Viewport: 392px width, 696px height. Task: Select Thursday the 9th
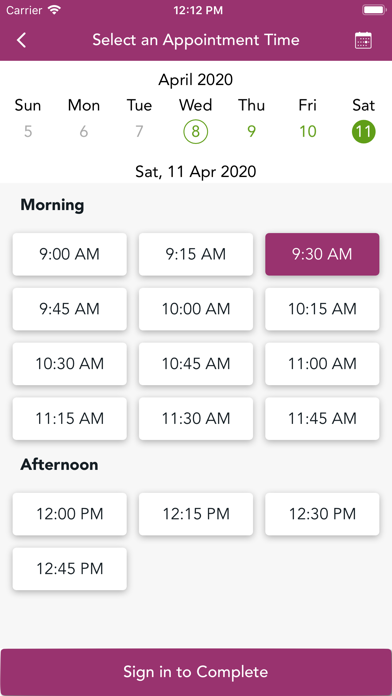[252, 132]
